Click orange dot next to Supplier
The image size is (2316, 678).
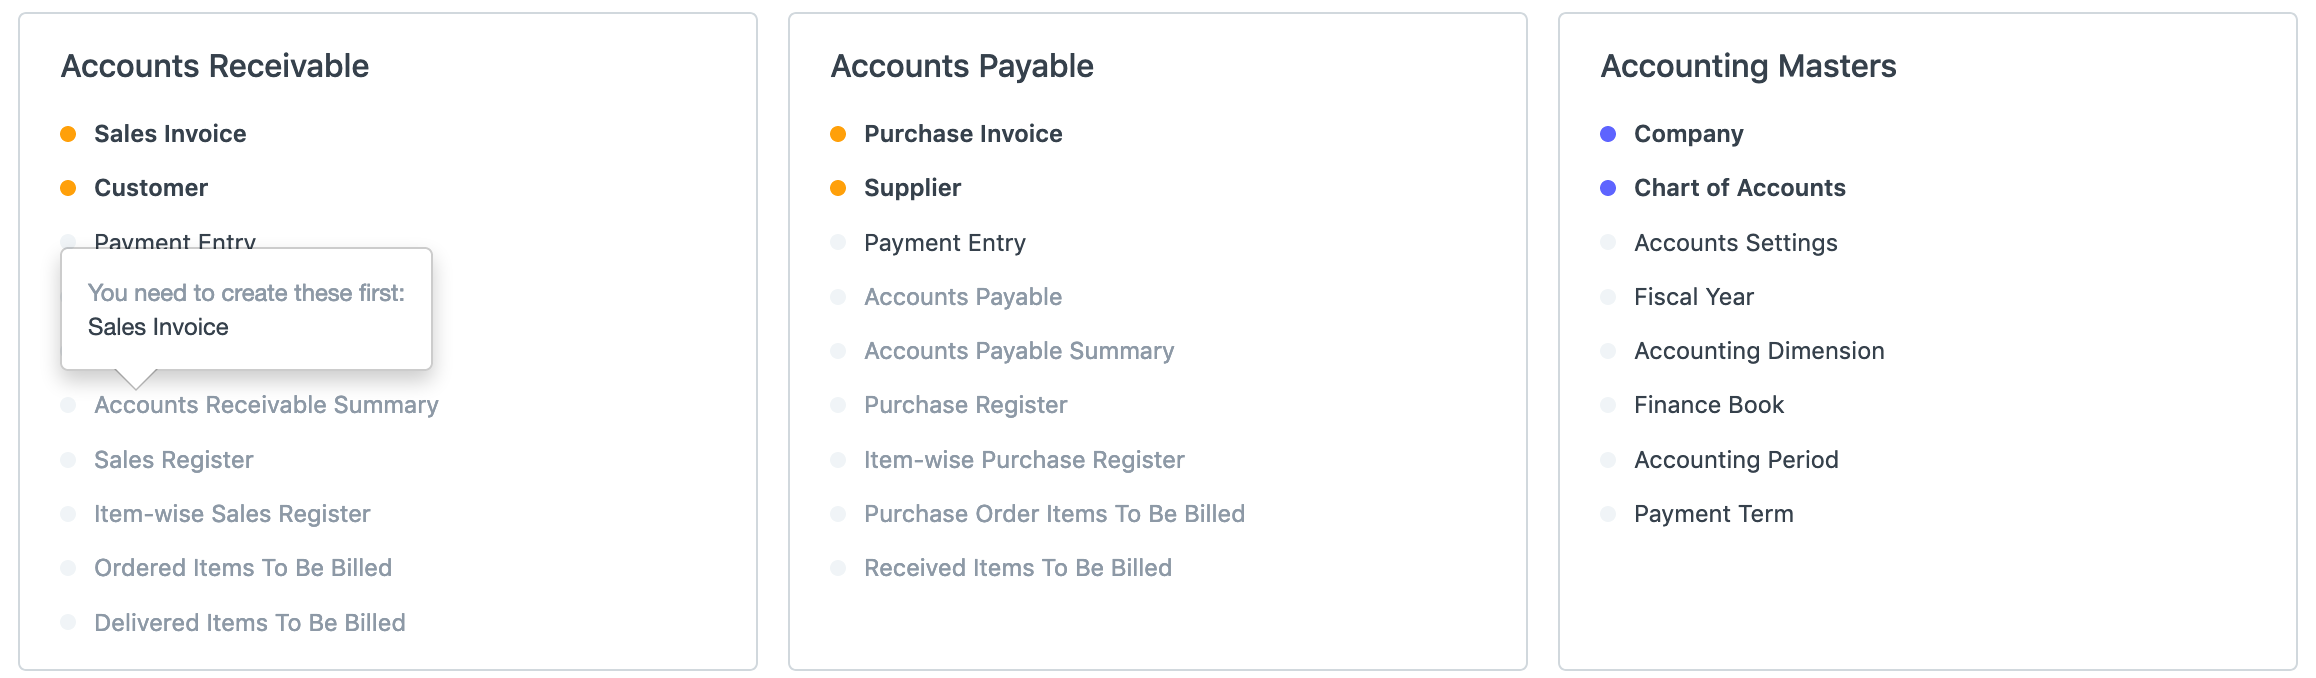tap(838, 188)
